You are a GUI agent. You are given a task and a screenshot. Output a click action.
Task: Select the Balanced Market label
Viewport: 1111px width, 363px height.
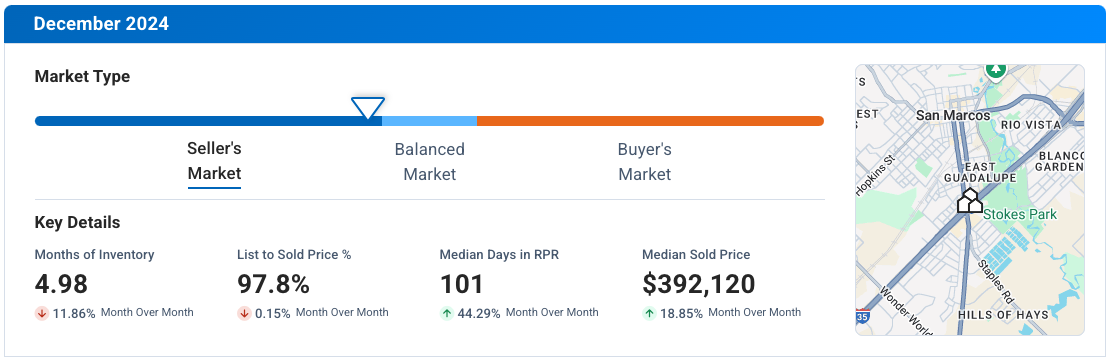(429, 162)
